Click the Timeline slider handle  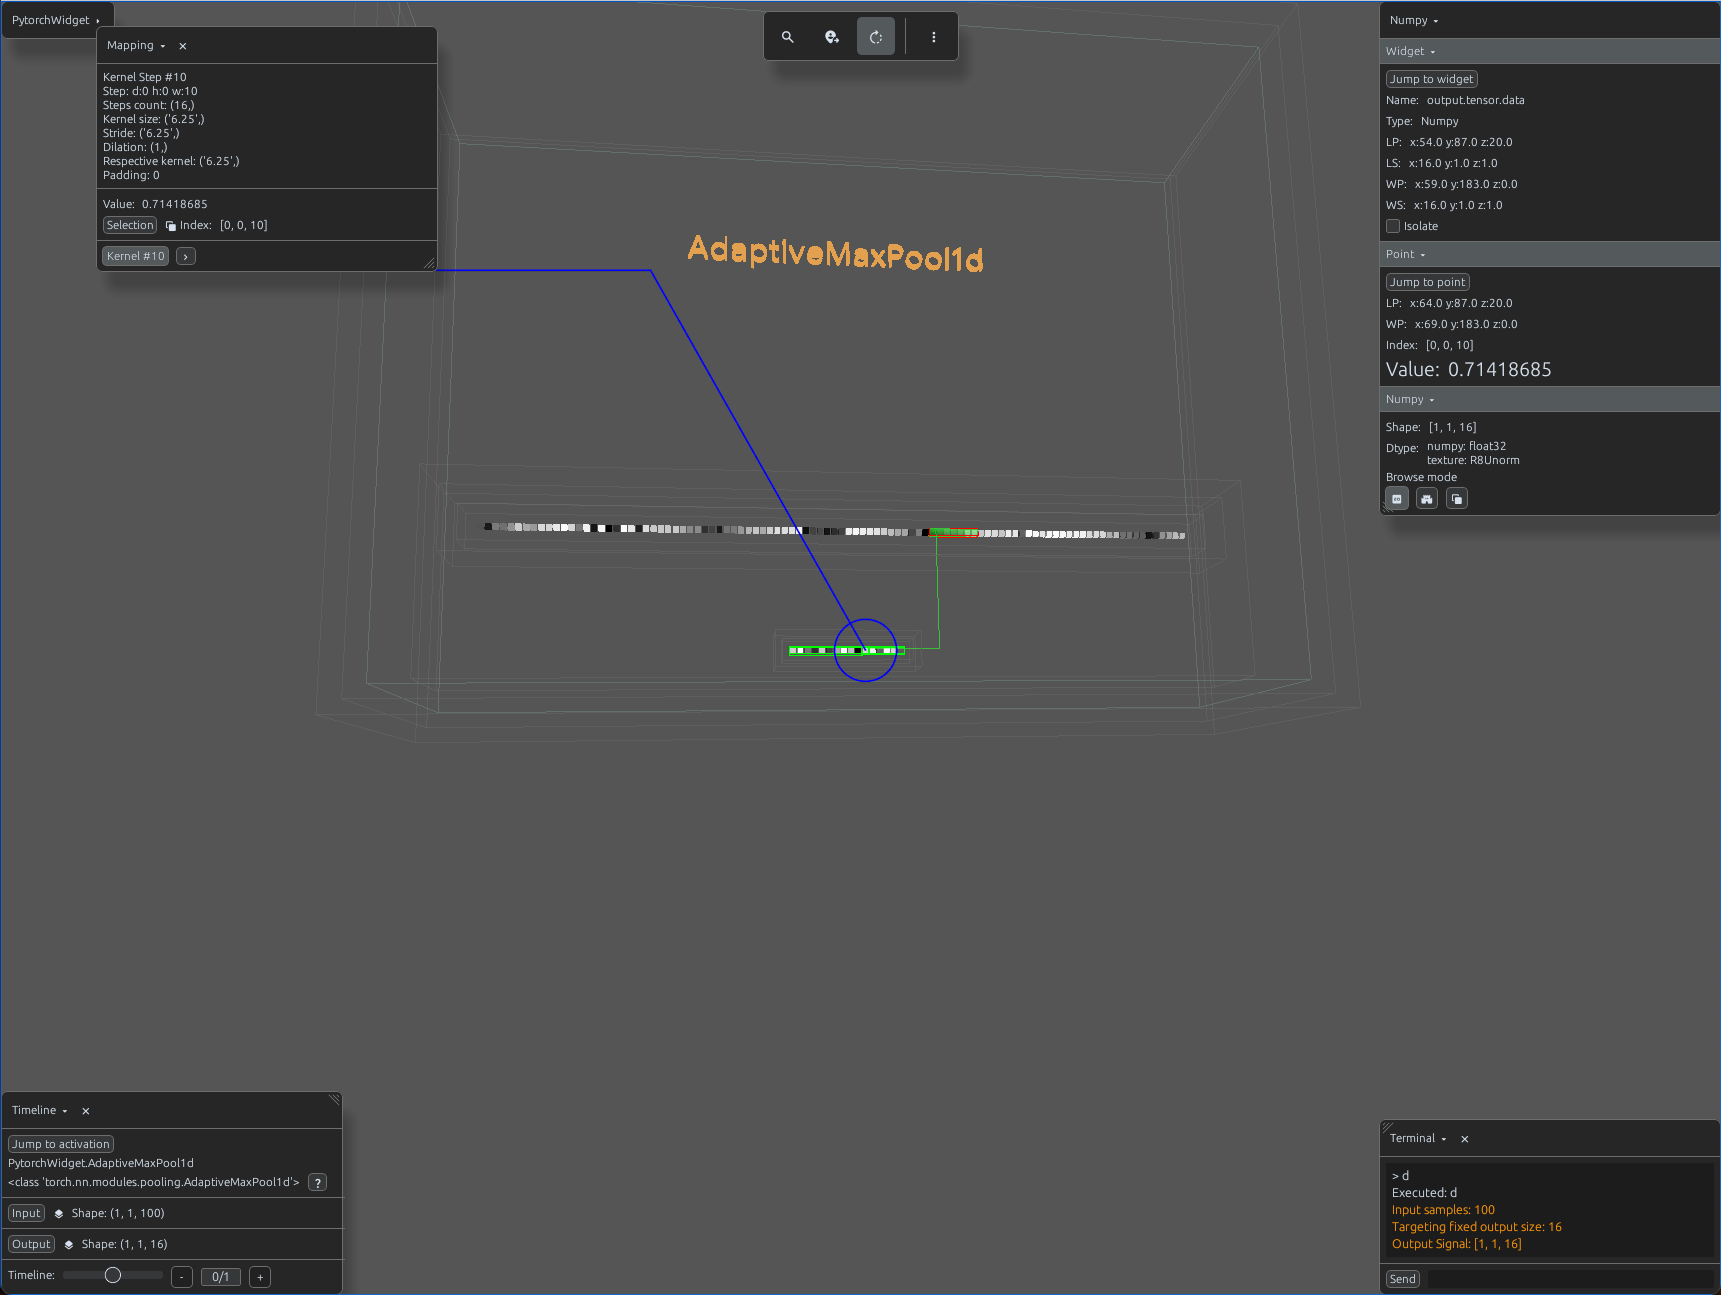tap(113, 1275)
